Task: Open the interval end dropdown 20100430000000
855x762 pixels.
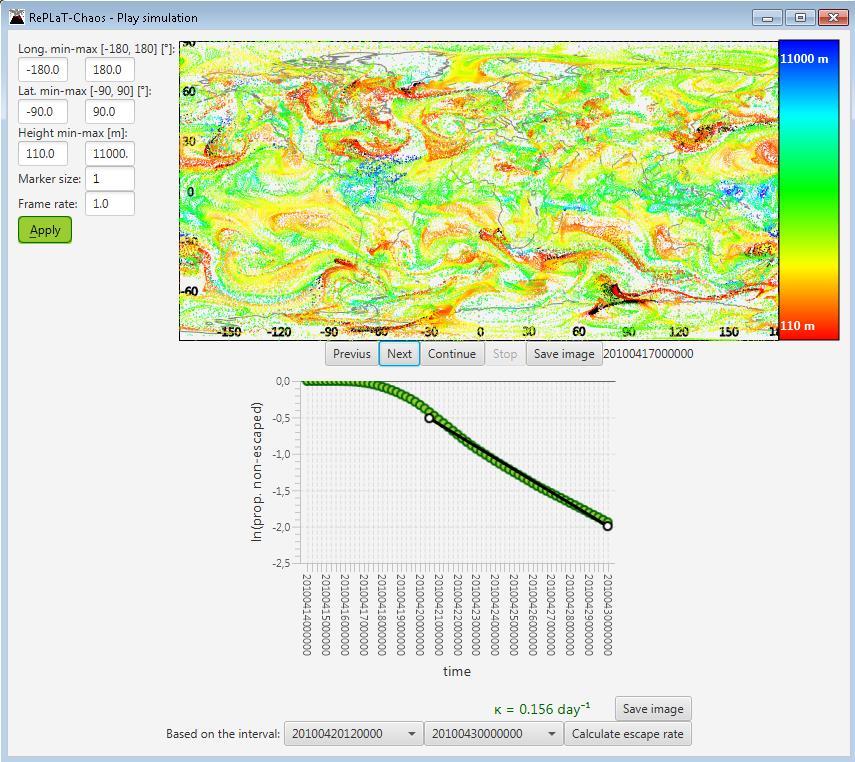Action: point(493,734)
